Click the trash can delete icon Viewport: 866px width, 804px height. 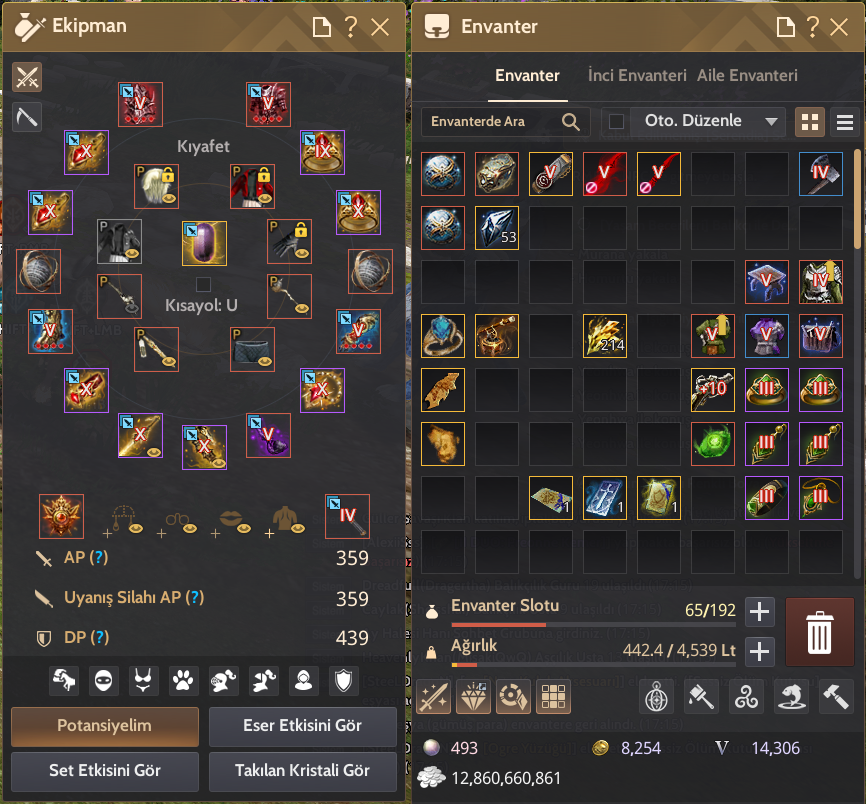[x=819, y=631]
